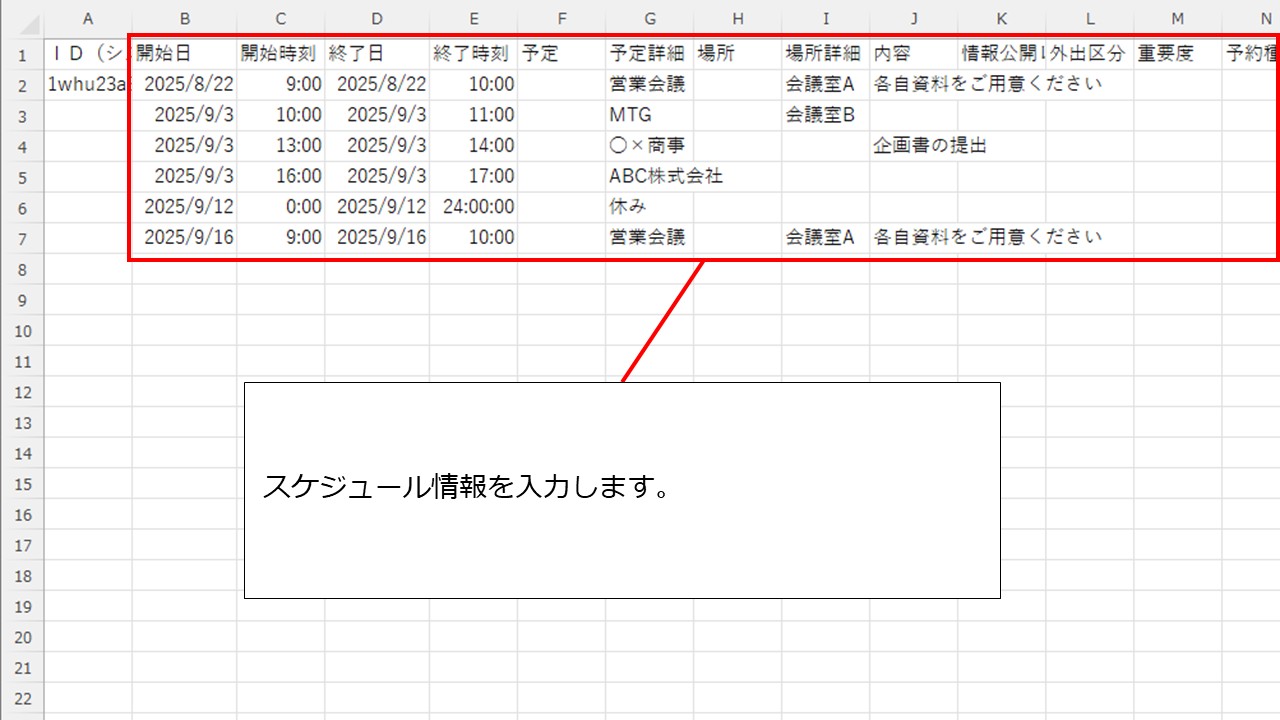The width and height of the screenshot is (1280, 720).
Task: Select column I header
Action: (826, 18)
